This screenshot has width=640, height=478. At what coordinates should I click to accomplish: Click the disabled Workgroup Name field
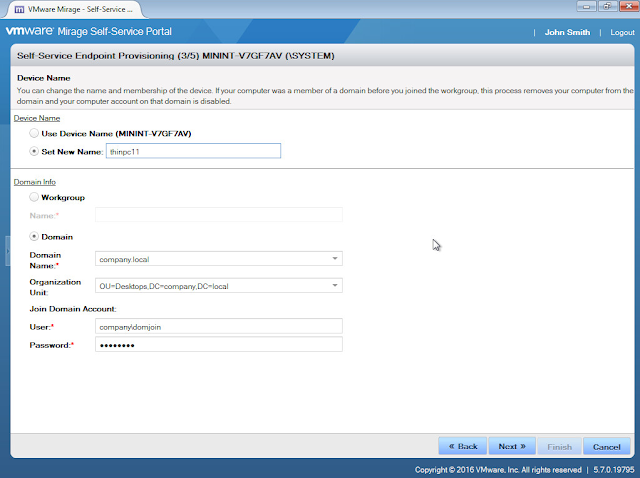218,215
